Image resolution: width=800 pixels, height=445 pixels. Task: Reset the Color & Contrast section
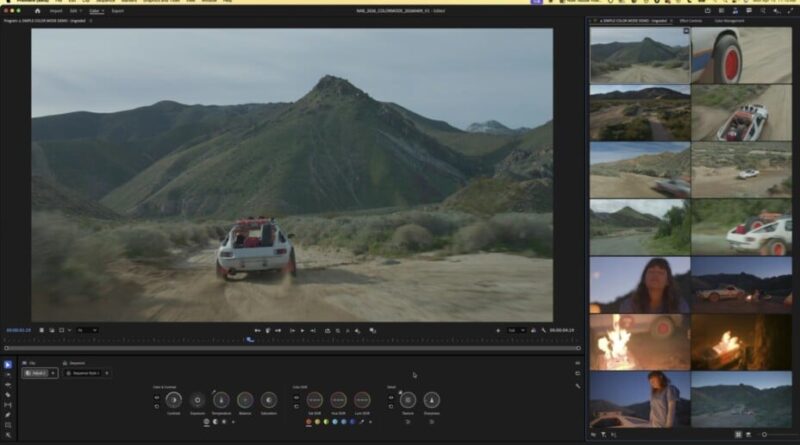coord(157,407)
